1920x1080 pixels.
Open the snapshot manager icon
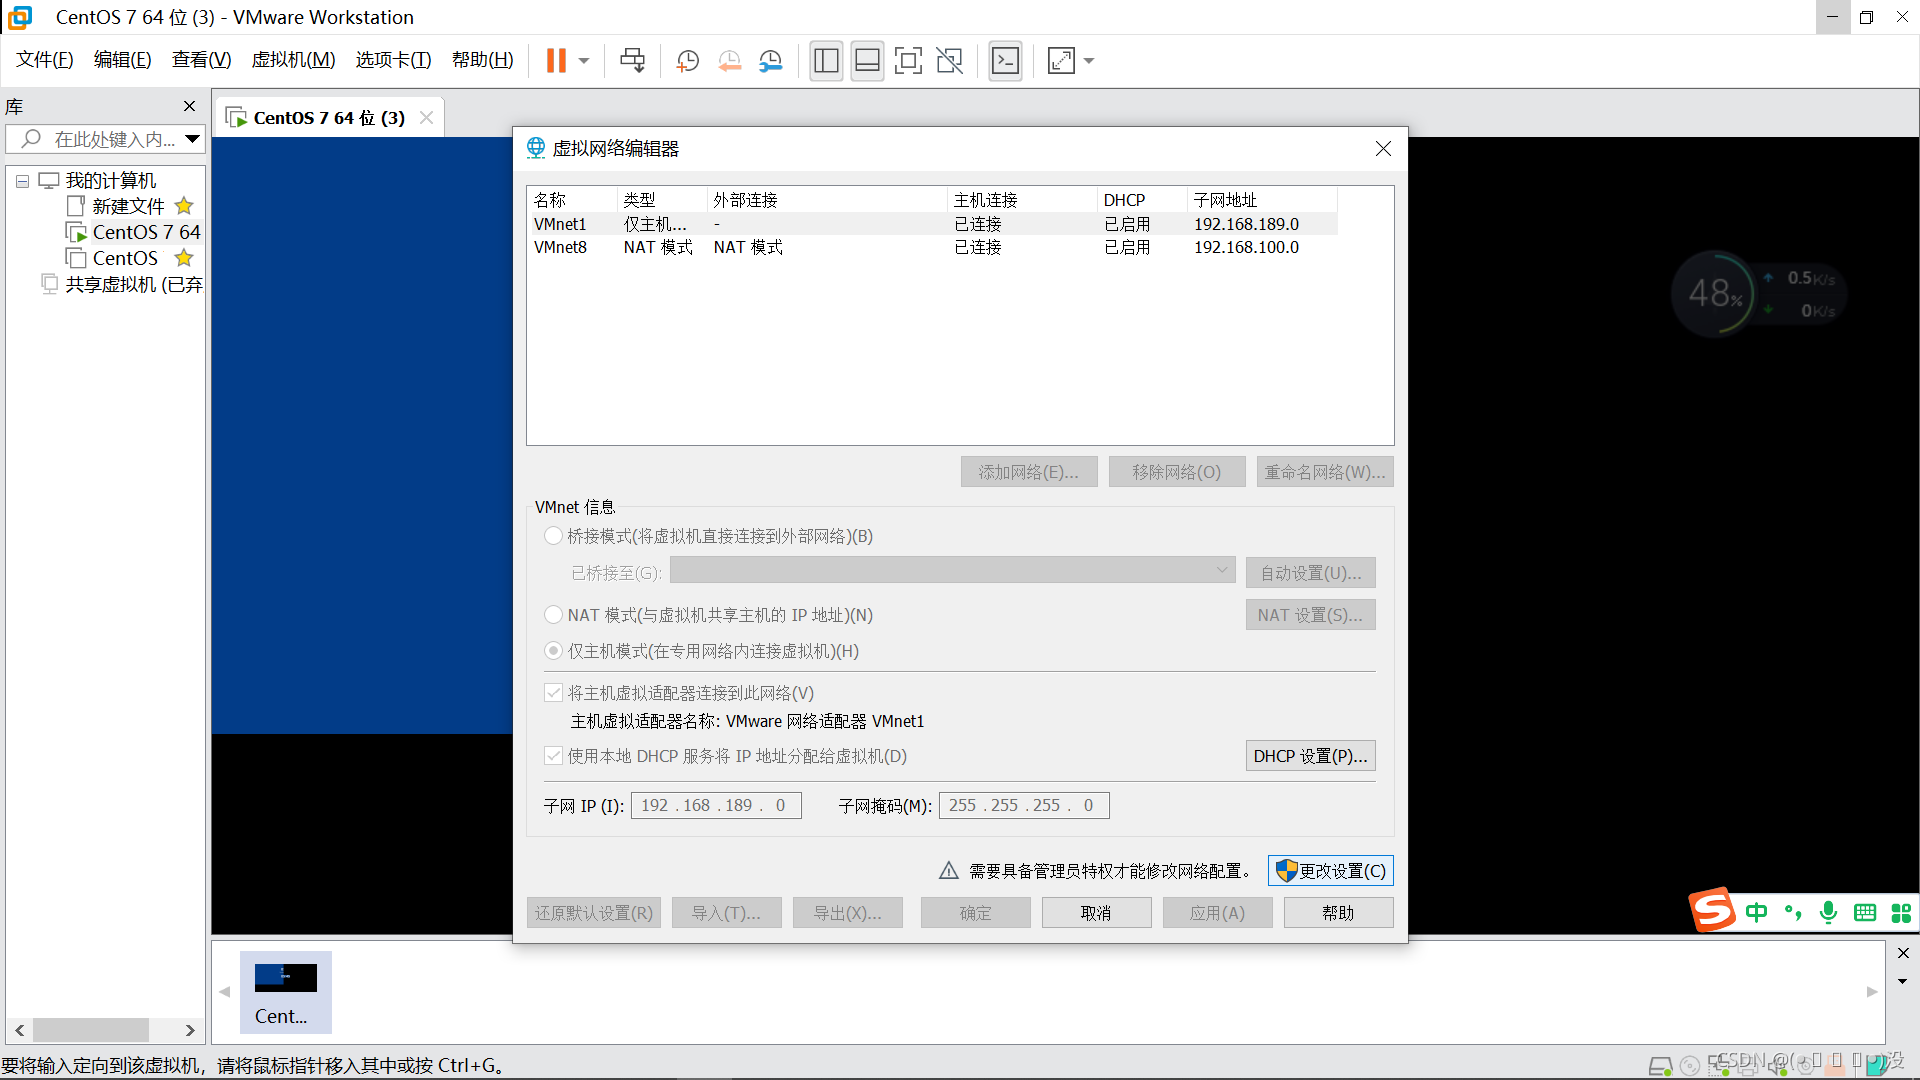(x=771, y=61)
